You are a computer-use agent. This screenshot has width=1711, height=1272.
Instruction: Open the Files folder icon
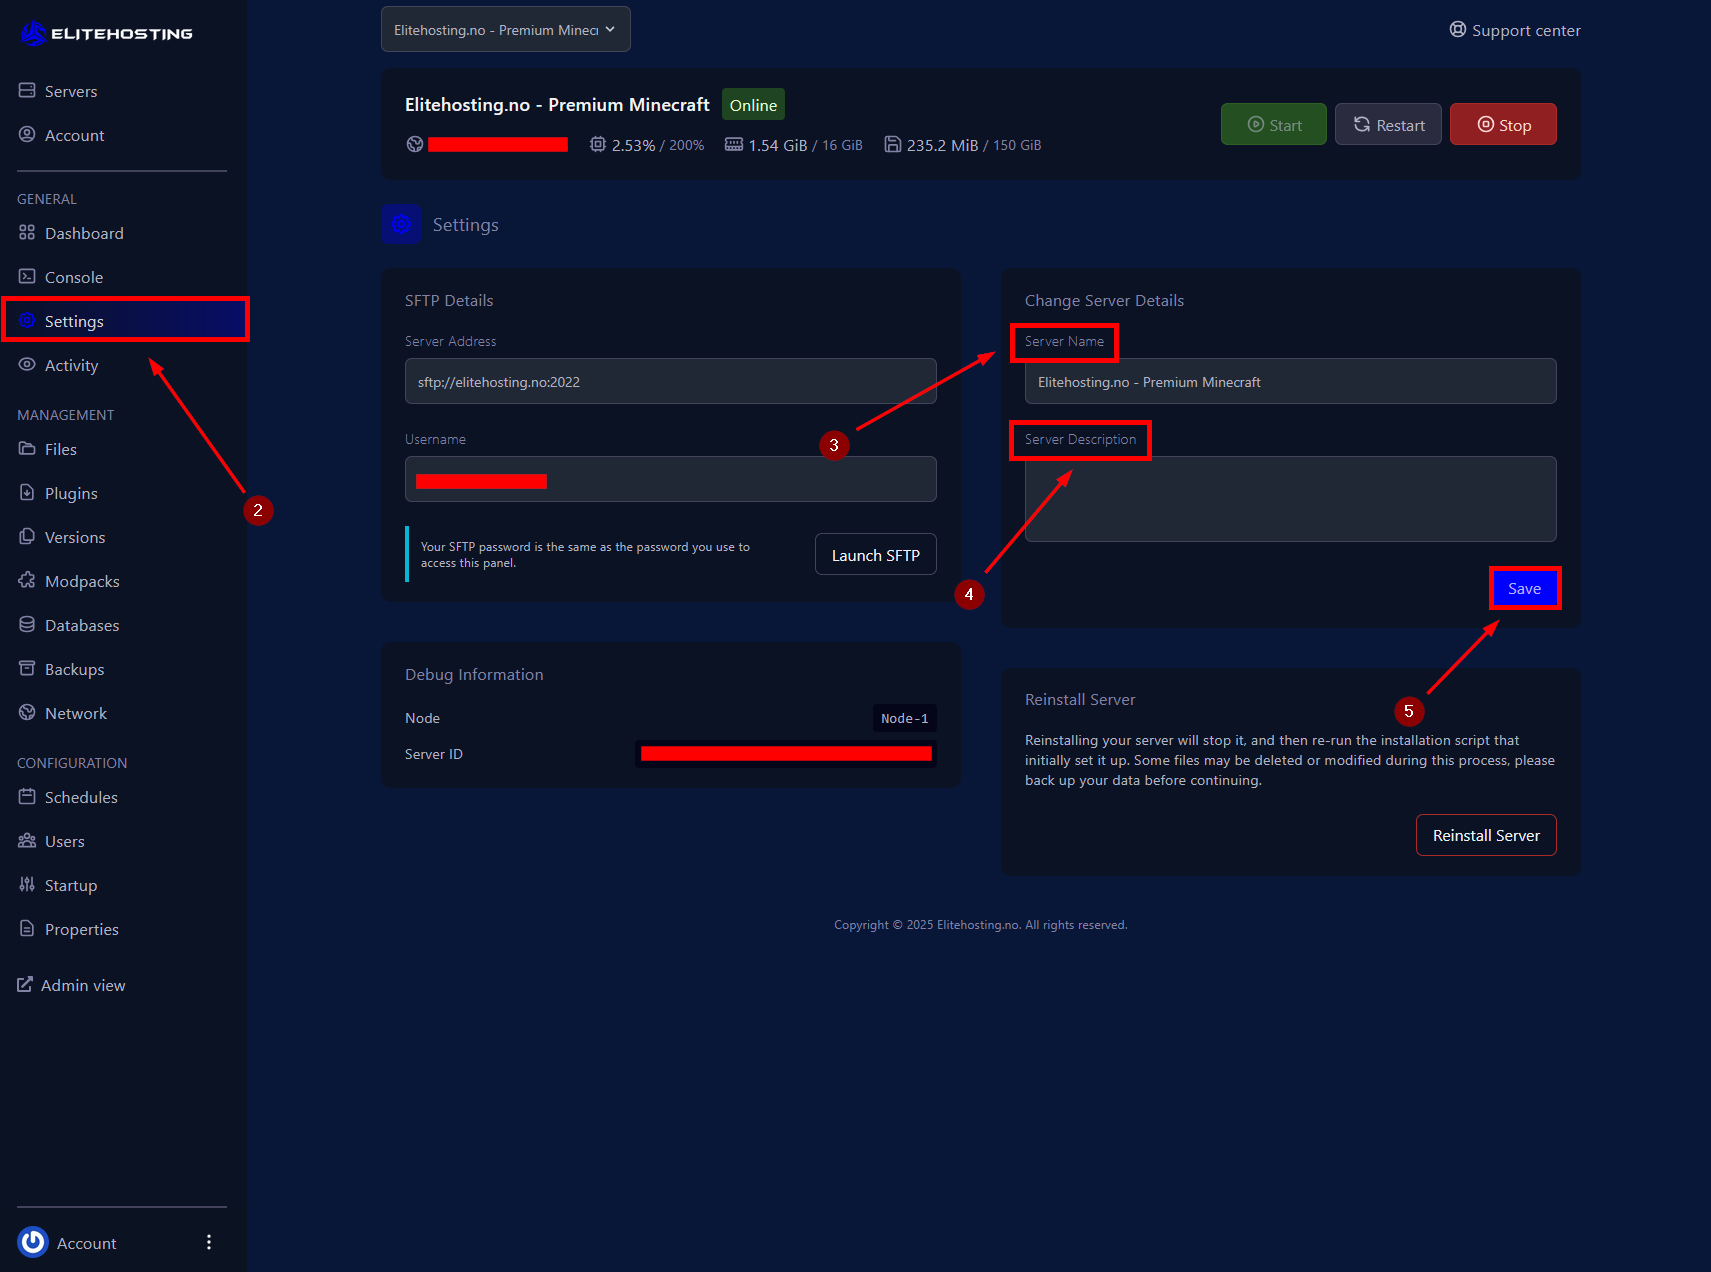click(x=27, y=449)
